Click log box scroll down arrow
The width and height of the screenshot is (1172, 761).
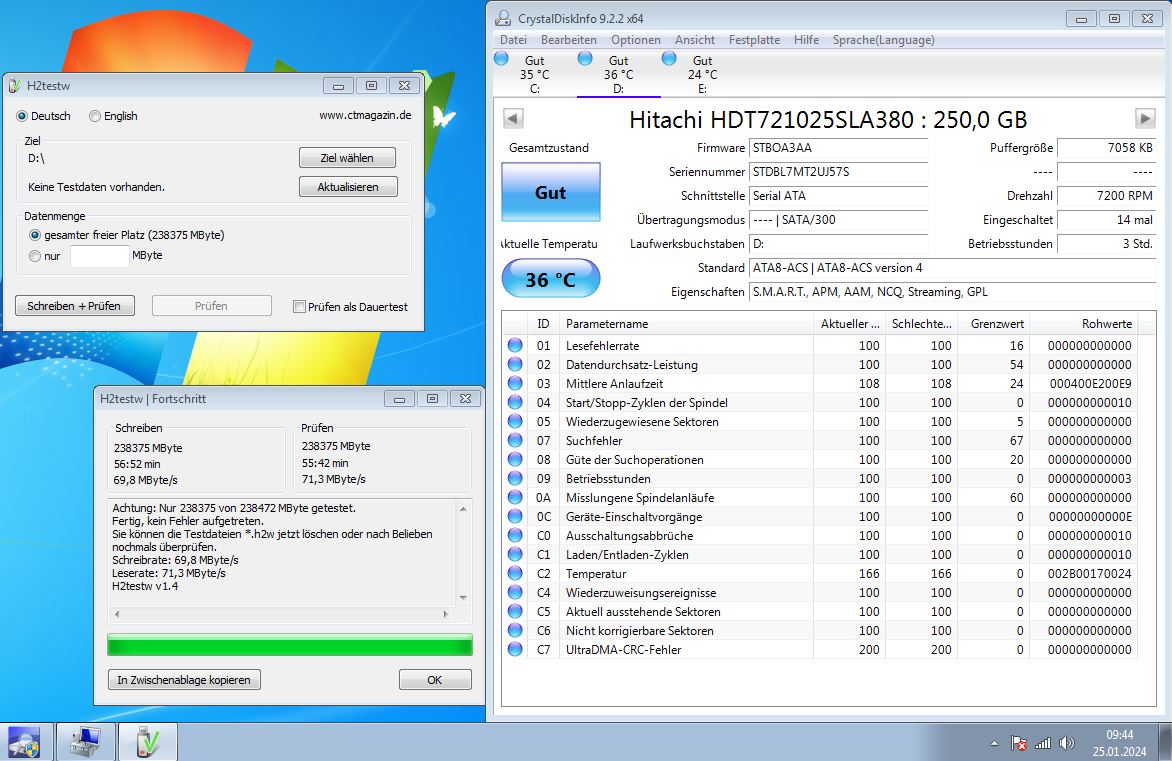[x=463, y=597]
